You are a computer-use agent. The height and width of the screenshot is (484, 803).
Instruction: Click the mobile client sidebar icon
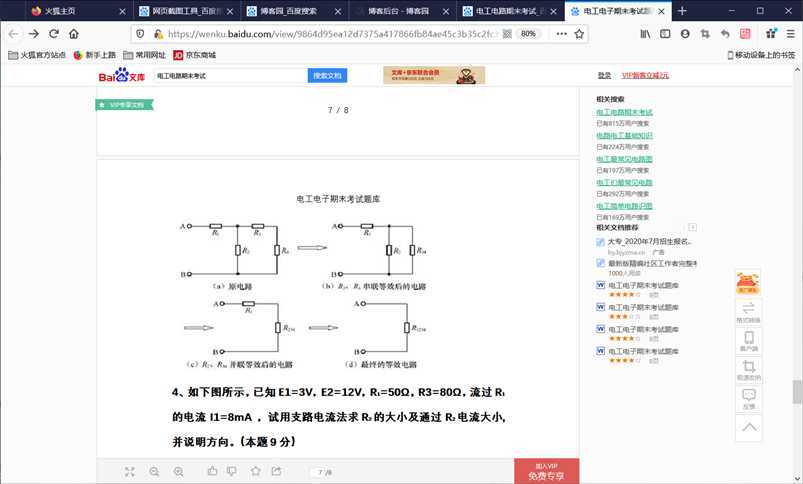[748, 341]
